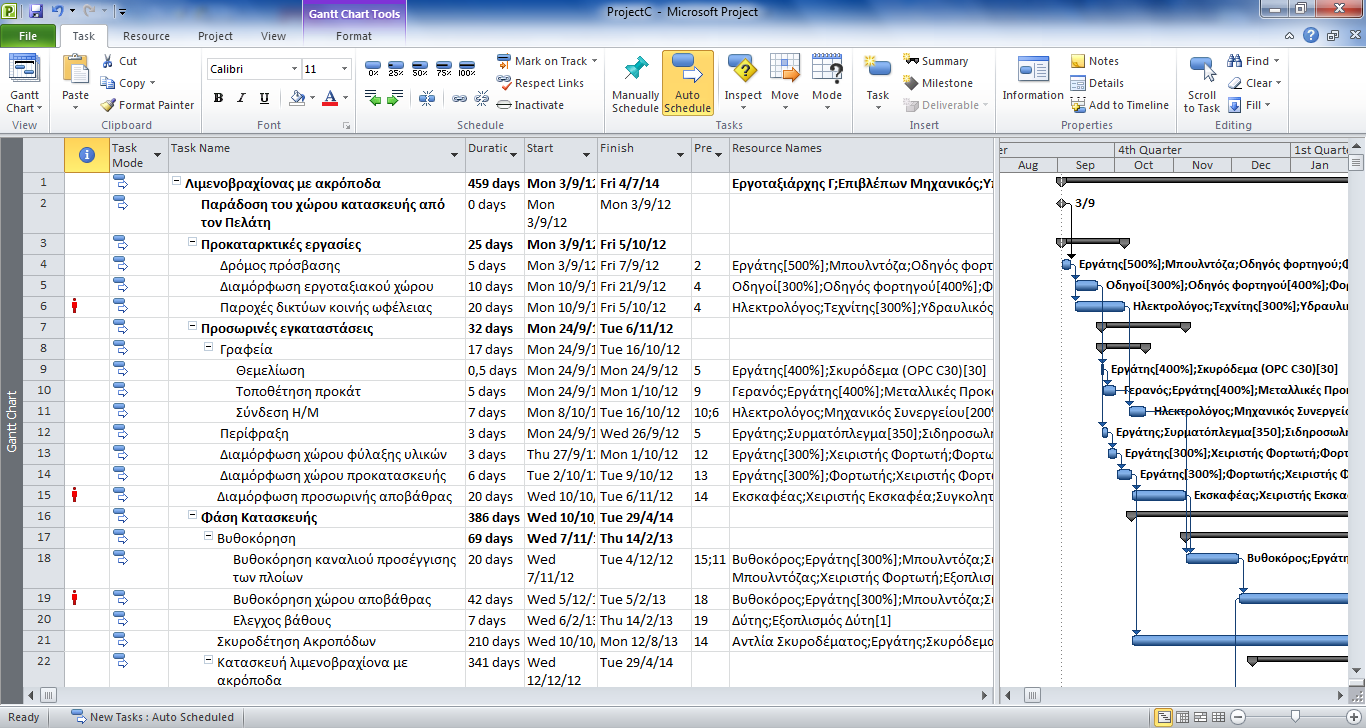Toggle Inactivate for the task
1366x728 pixels.
[x=530, y=105]
